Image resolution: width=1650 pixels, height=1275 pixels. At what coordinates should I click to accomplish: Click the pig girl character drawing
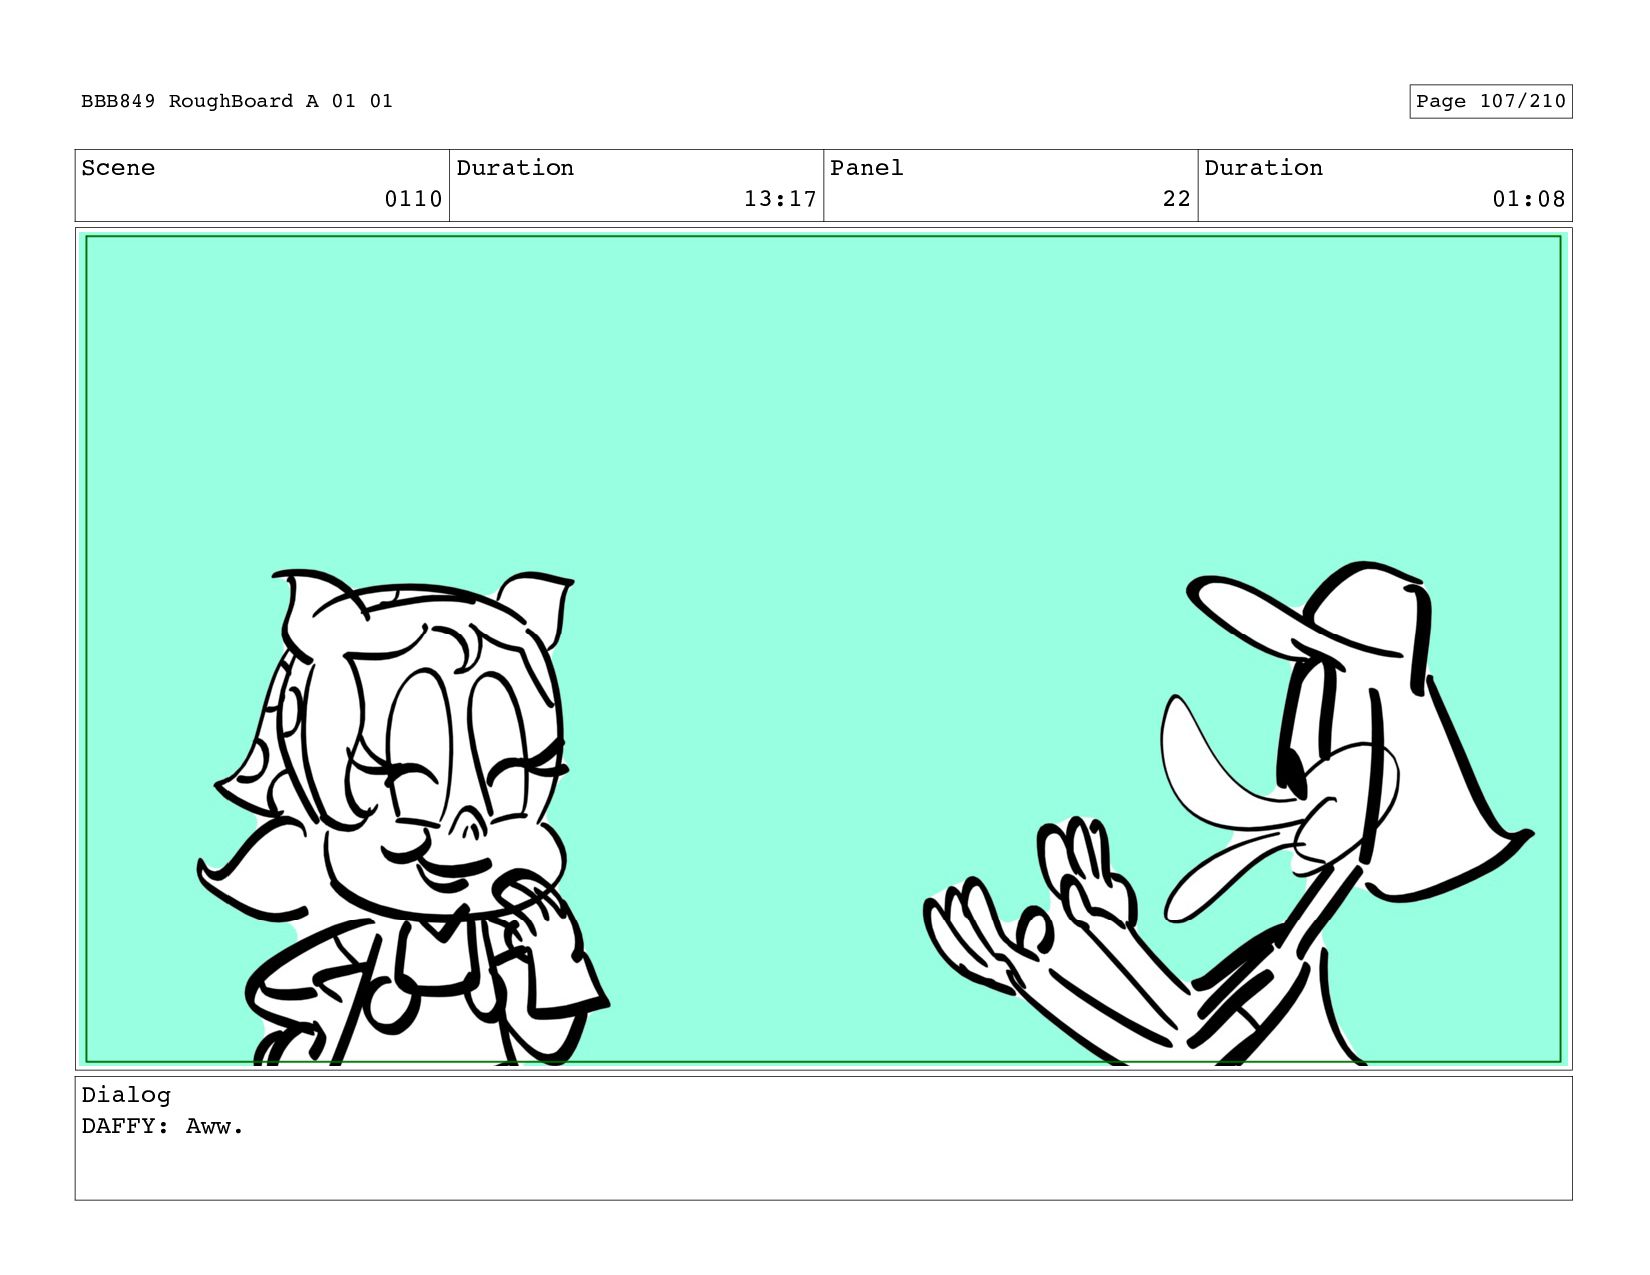pyautogui.click(x=403, y=817)
